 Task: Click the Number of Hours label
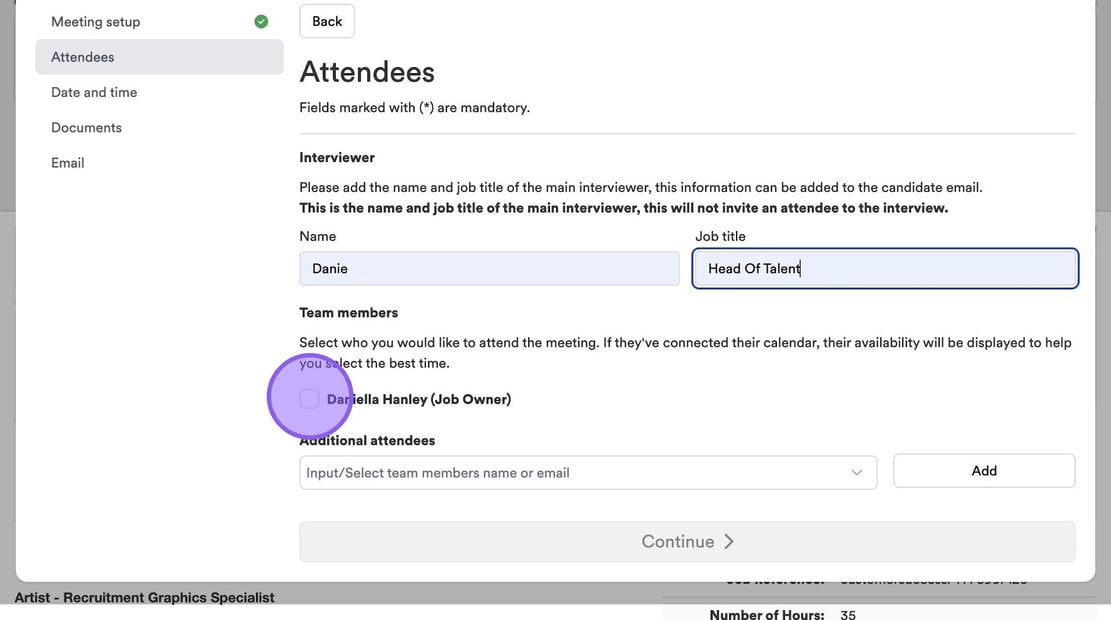click(x=766, y=614)
